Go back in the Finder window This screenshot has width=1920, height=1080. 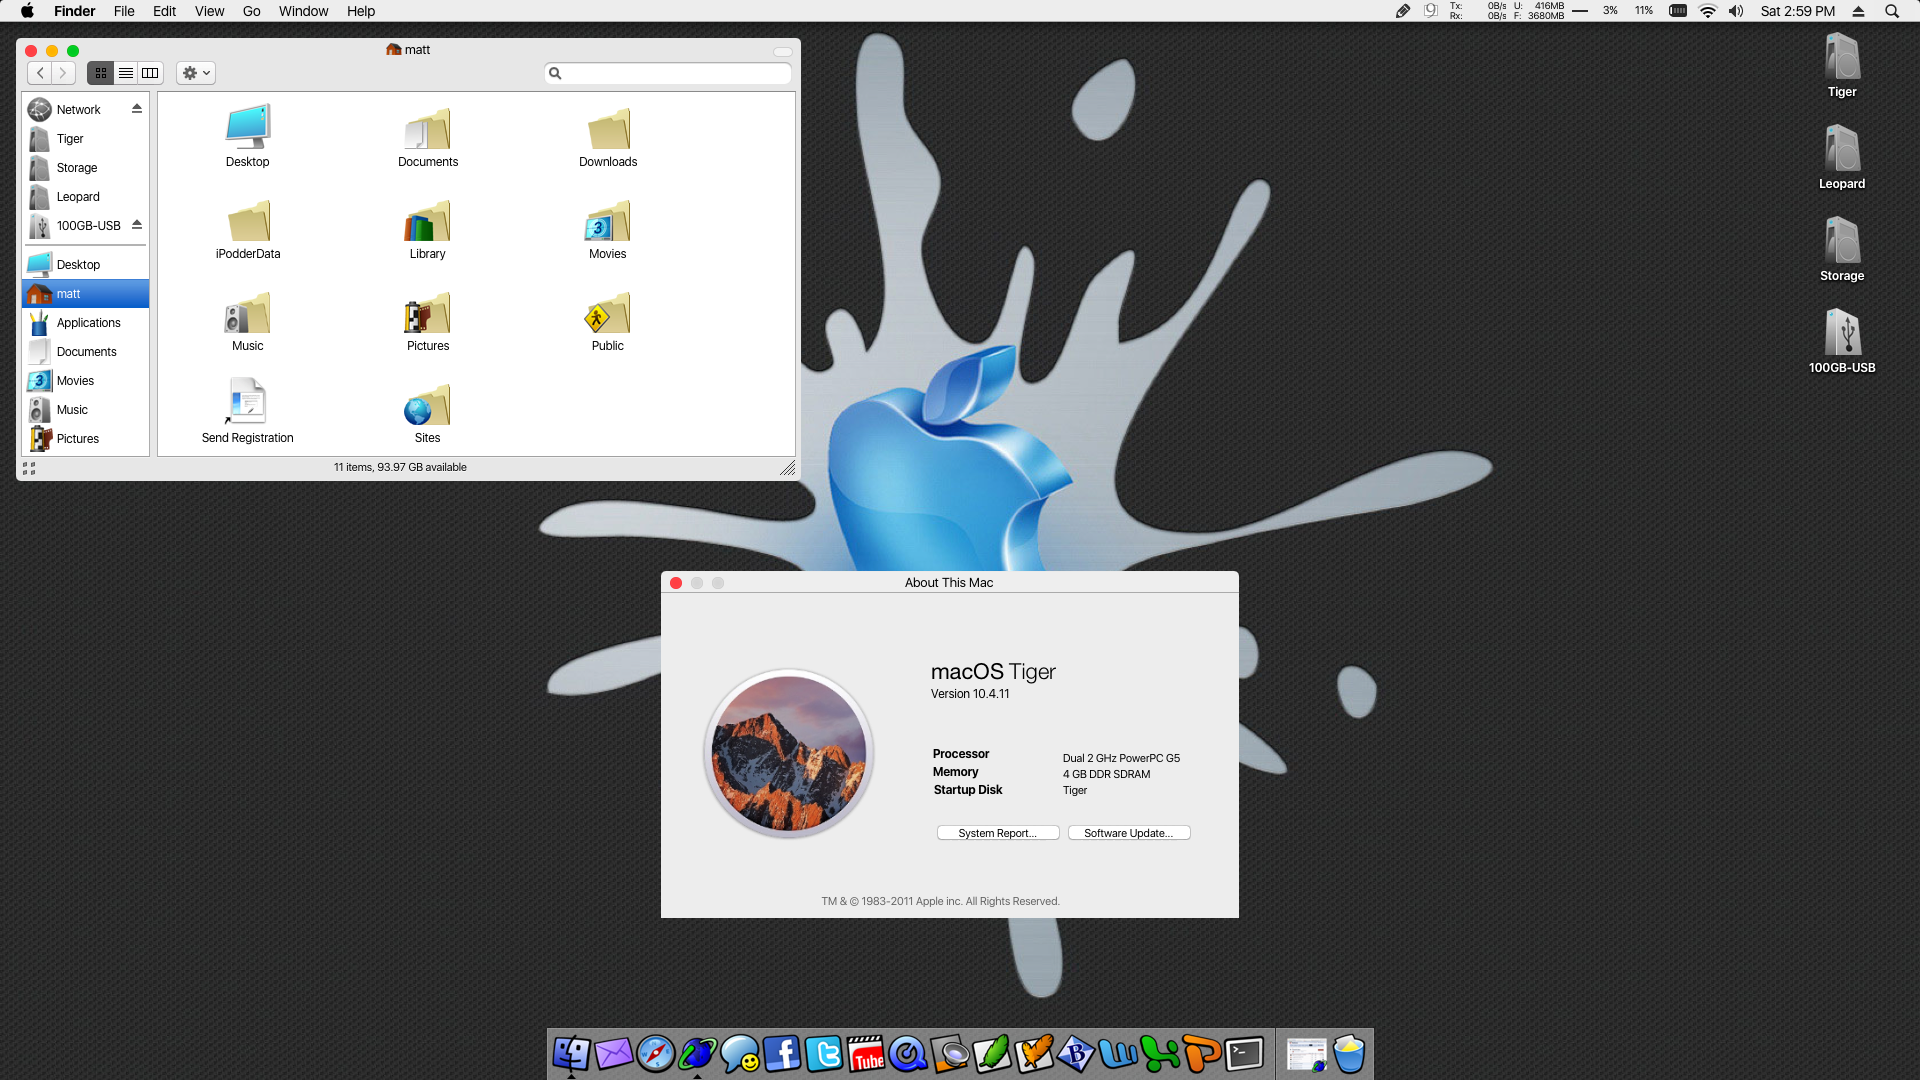click(x=40, y=73)
